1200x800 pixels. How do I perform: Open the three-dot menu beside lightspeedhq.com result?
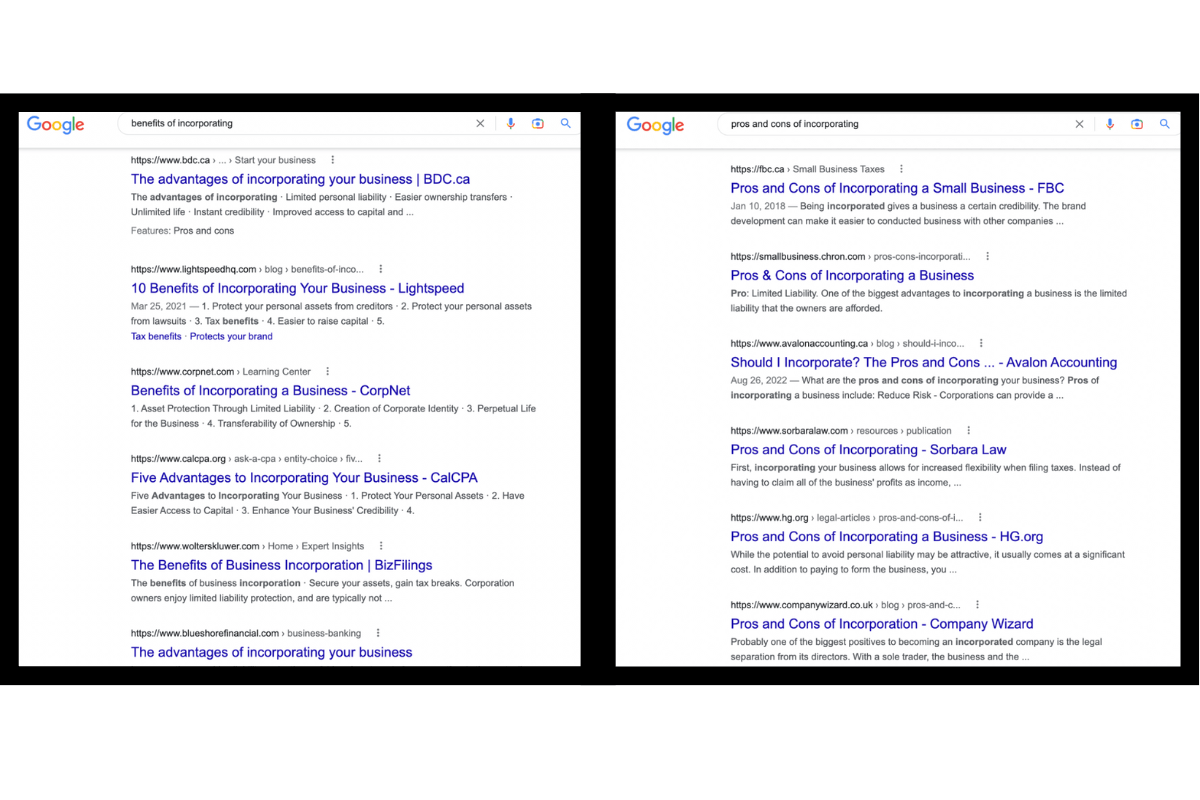(381, 269)
